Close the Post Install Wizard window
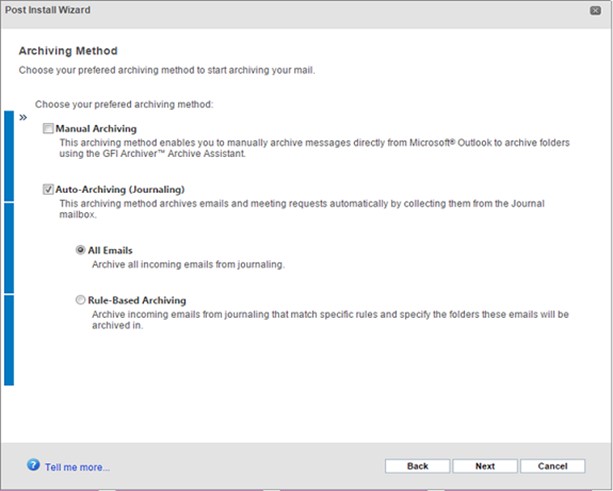This screenshot has width=613, height=491. click(595, 11)
